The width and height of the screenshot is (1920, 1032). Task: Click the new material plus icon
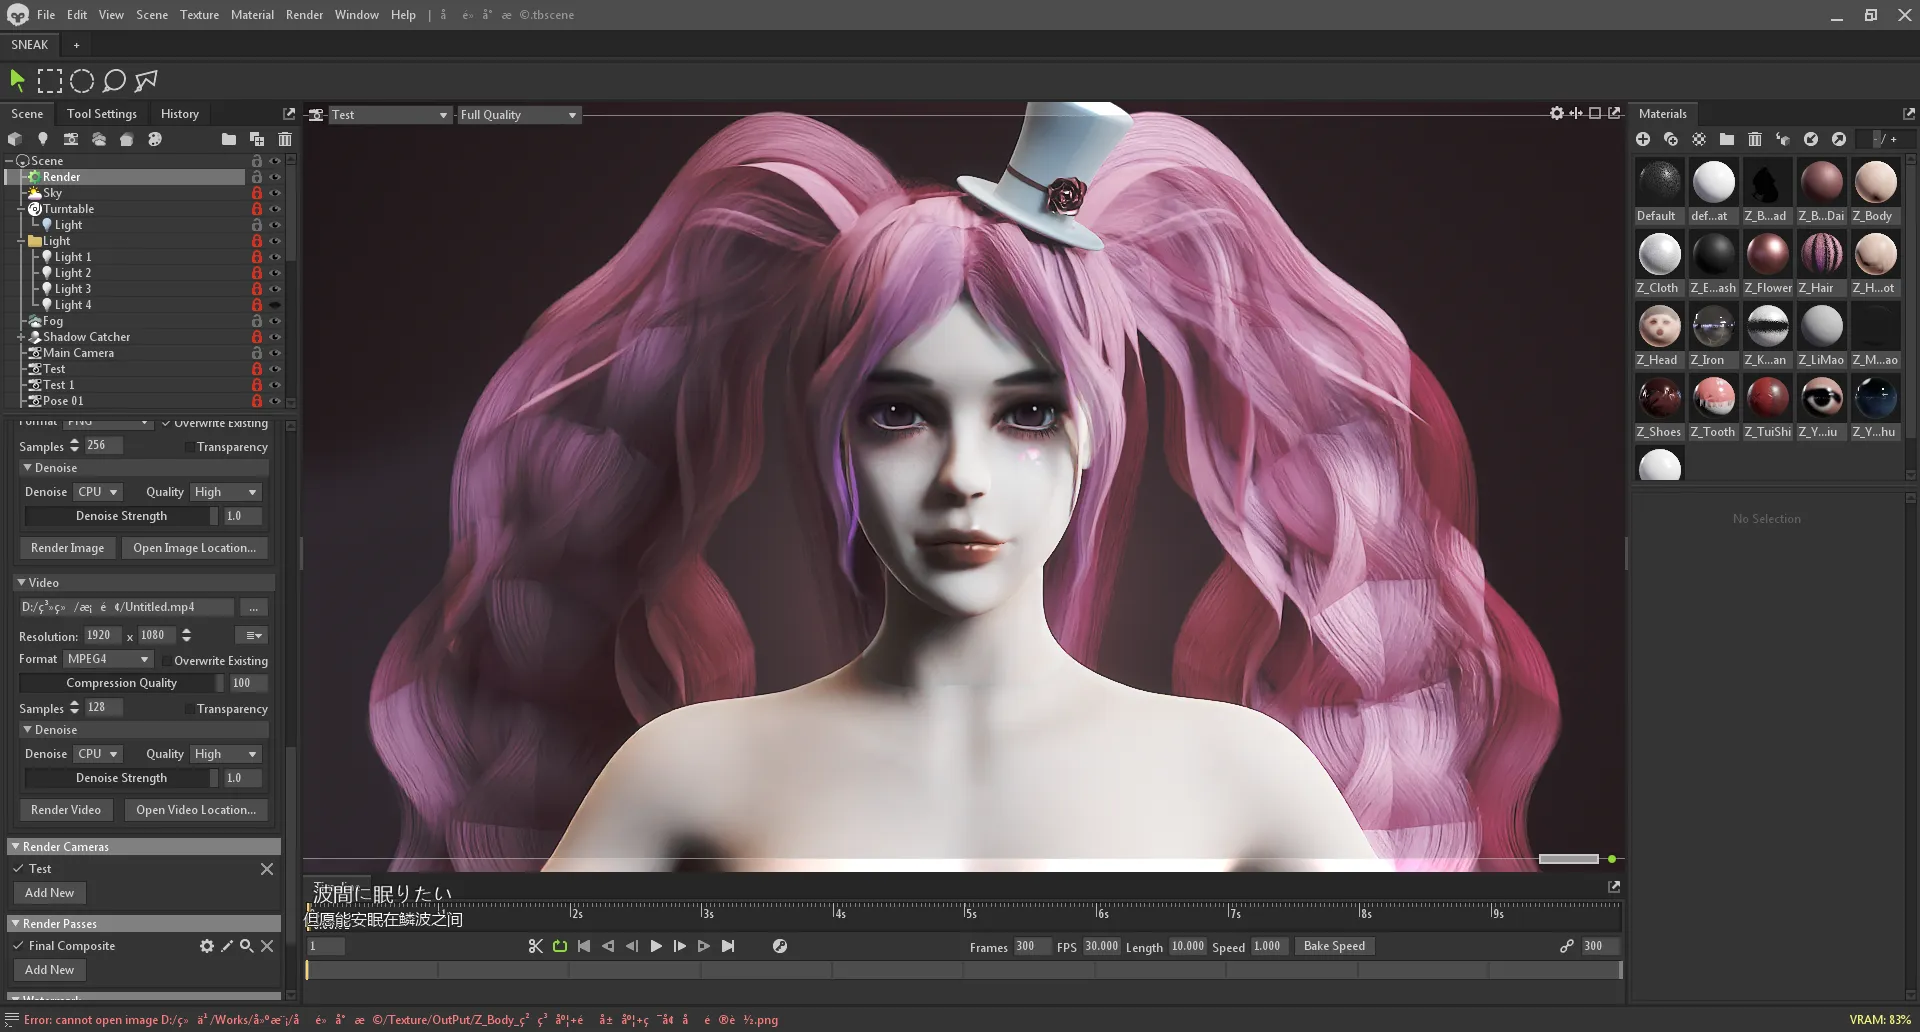1643,139
